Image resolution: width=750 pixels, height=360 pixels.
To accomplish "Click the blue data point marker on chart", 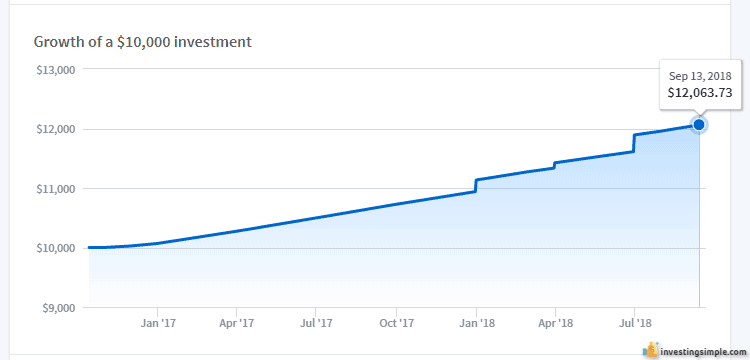I will 699,125.
